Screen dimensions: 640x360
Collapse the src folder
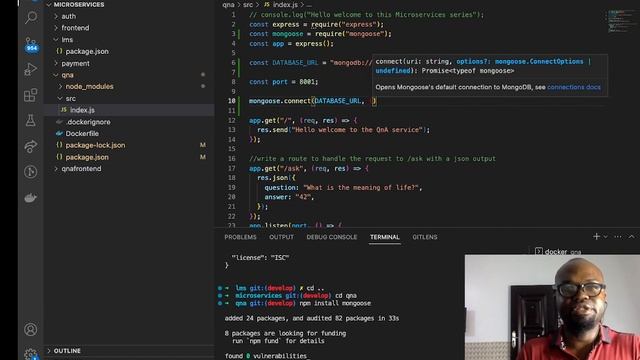pyautogui.click(x=60, y=98)
